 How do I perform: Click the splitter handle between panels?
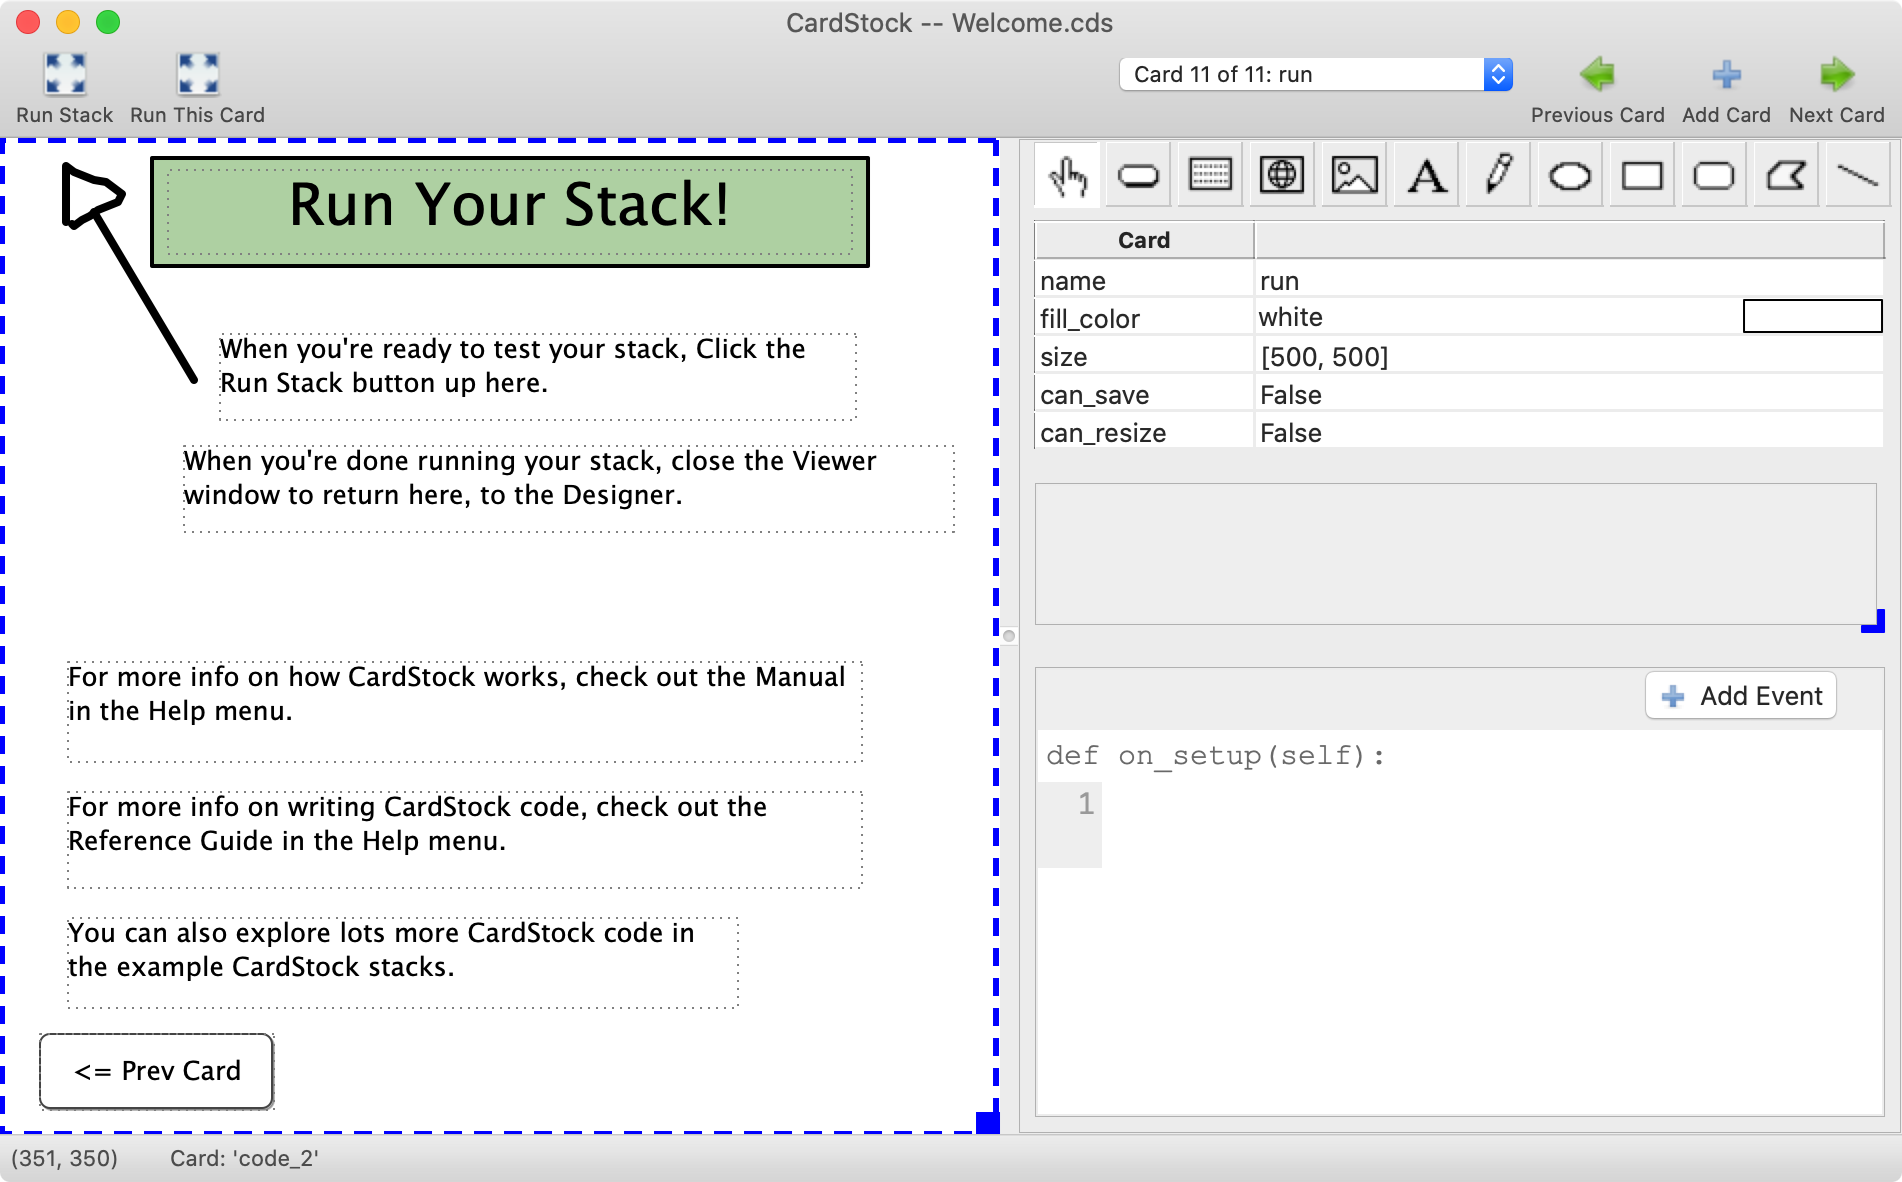1009,636
